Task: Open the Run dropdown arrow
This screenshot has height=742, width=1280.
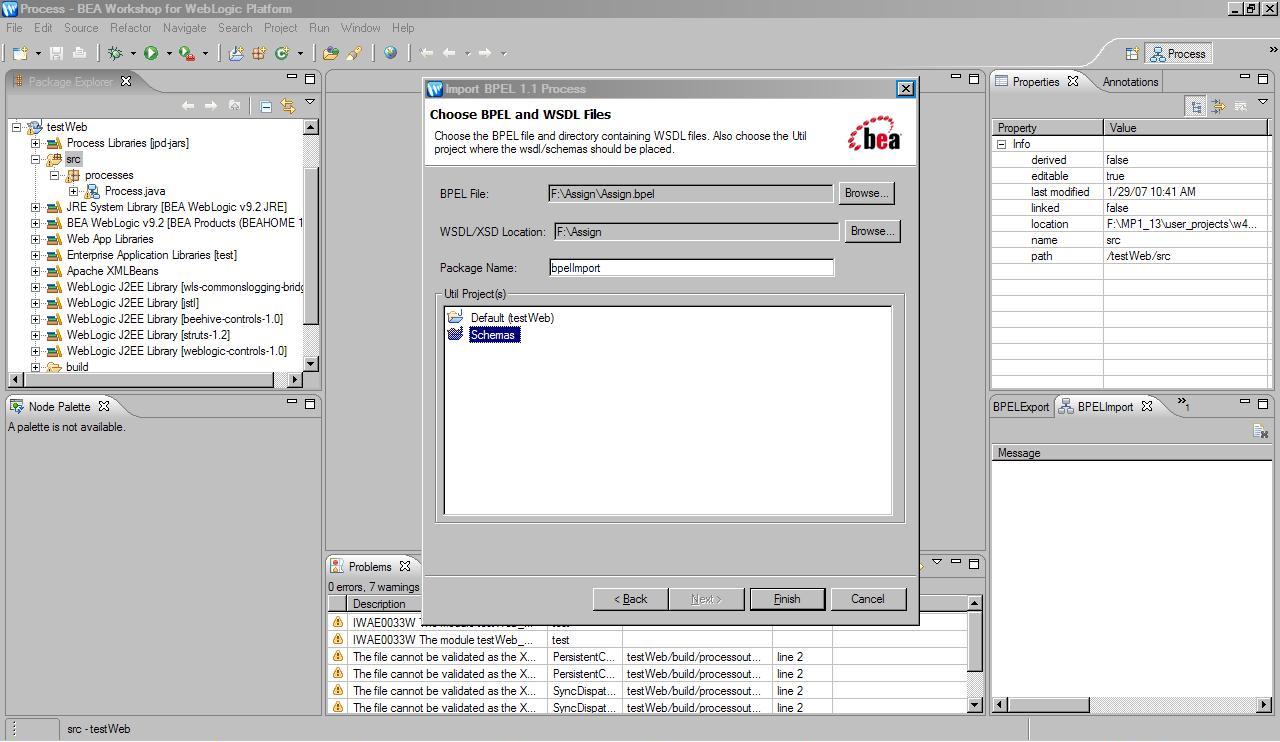Action: click(x=169, y=53)
